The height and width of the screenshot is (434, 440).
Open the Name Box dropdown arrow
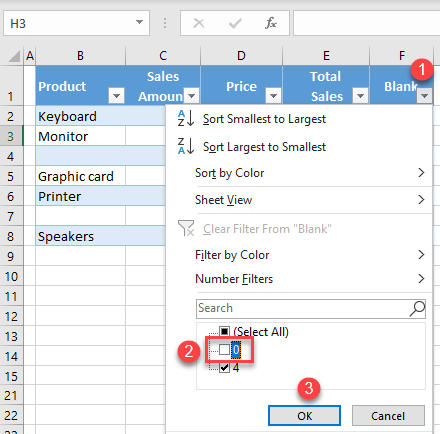[x=139, y=23]
